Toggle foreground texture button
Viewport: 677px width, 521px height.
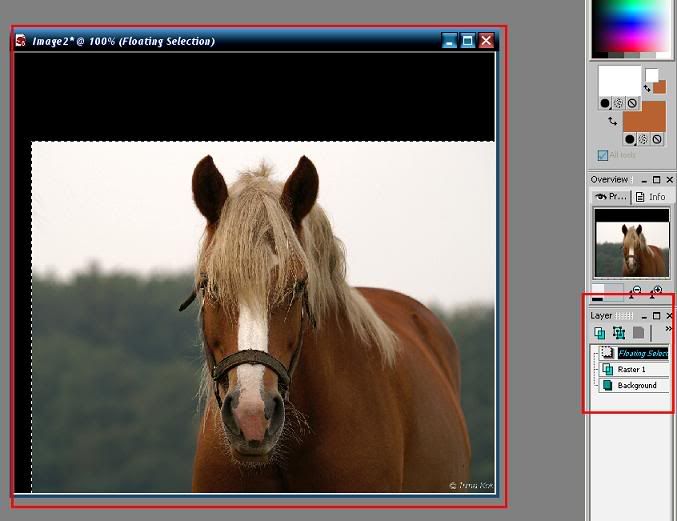click(619, 103)
